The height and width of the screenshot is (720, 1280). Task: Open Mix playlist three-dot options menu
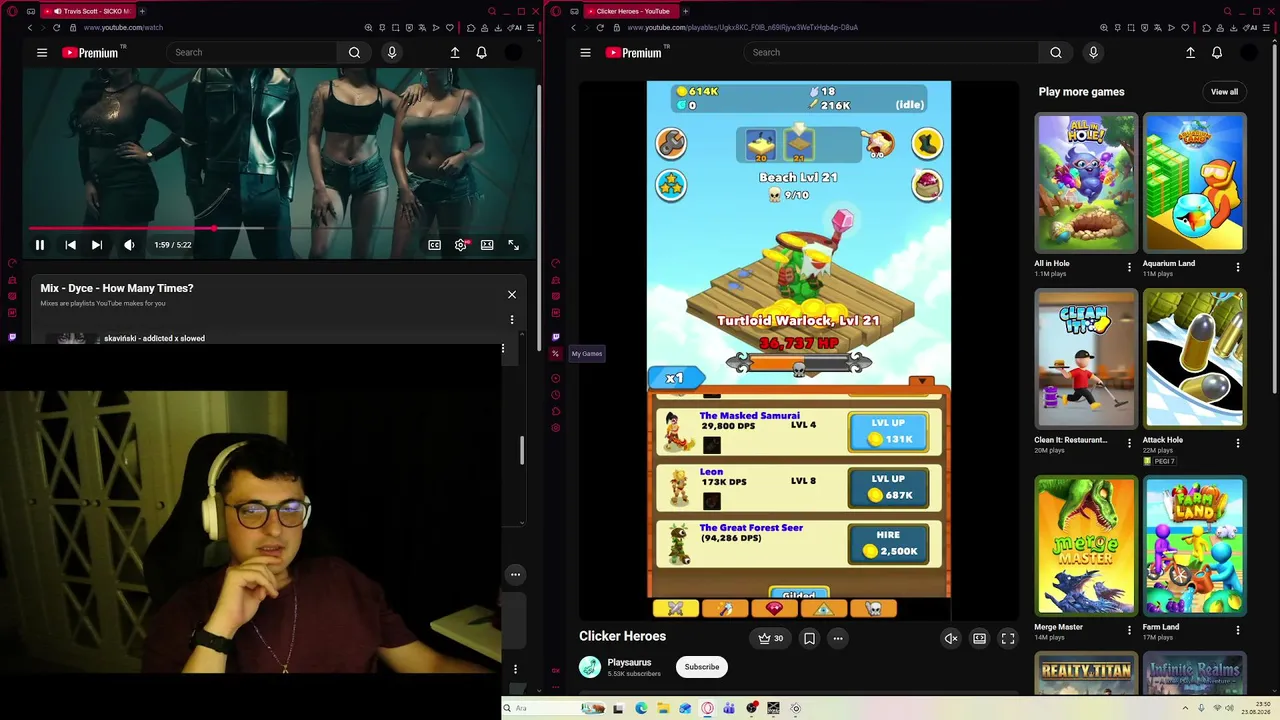point(512,320)
